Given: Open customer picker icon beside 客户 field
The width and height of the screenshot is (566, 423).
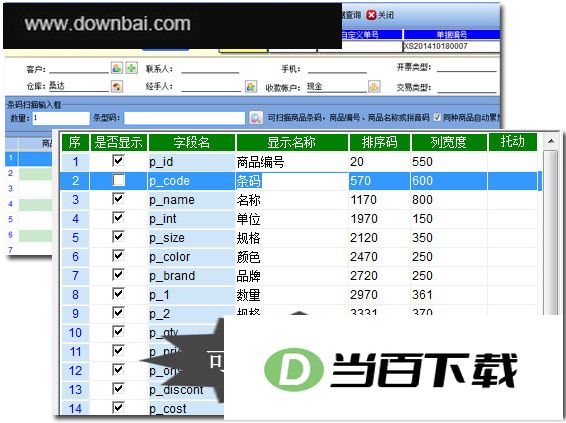Looking at the screenshot, I should (117, 67).
